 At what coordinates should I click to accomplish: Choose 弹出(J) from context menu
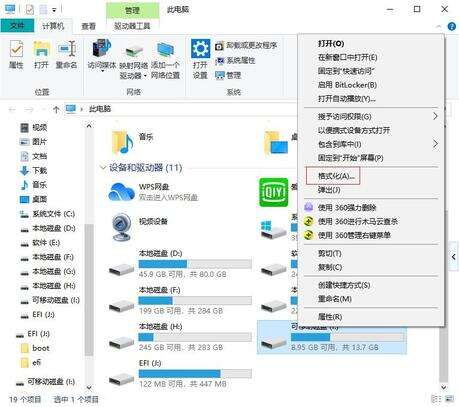pos(329,190)
